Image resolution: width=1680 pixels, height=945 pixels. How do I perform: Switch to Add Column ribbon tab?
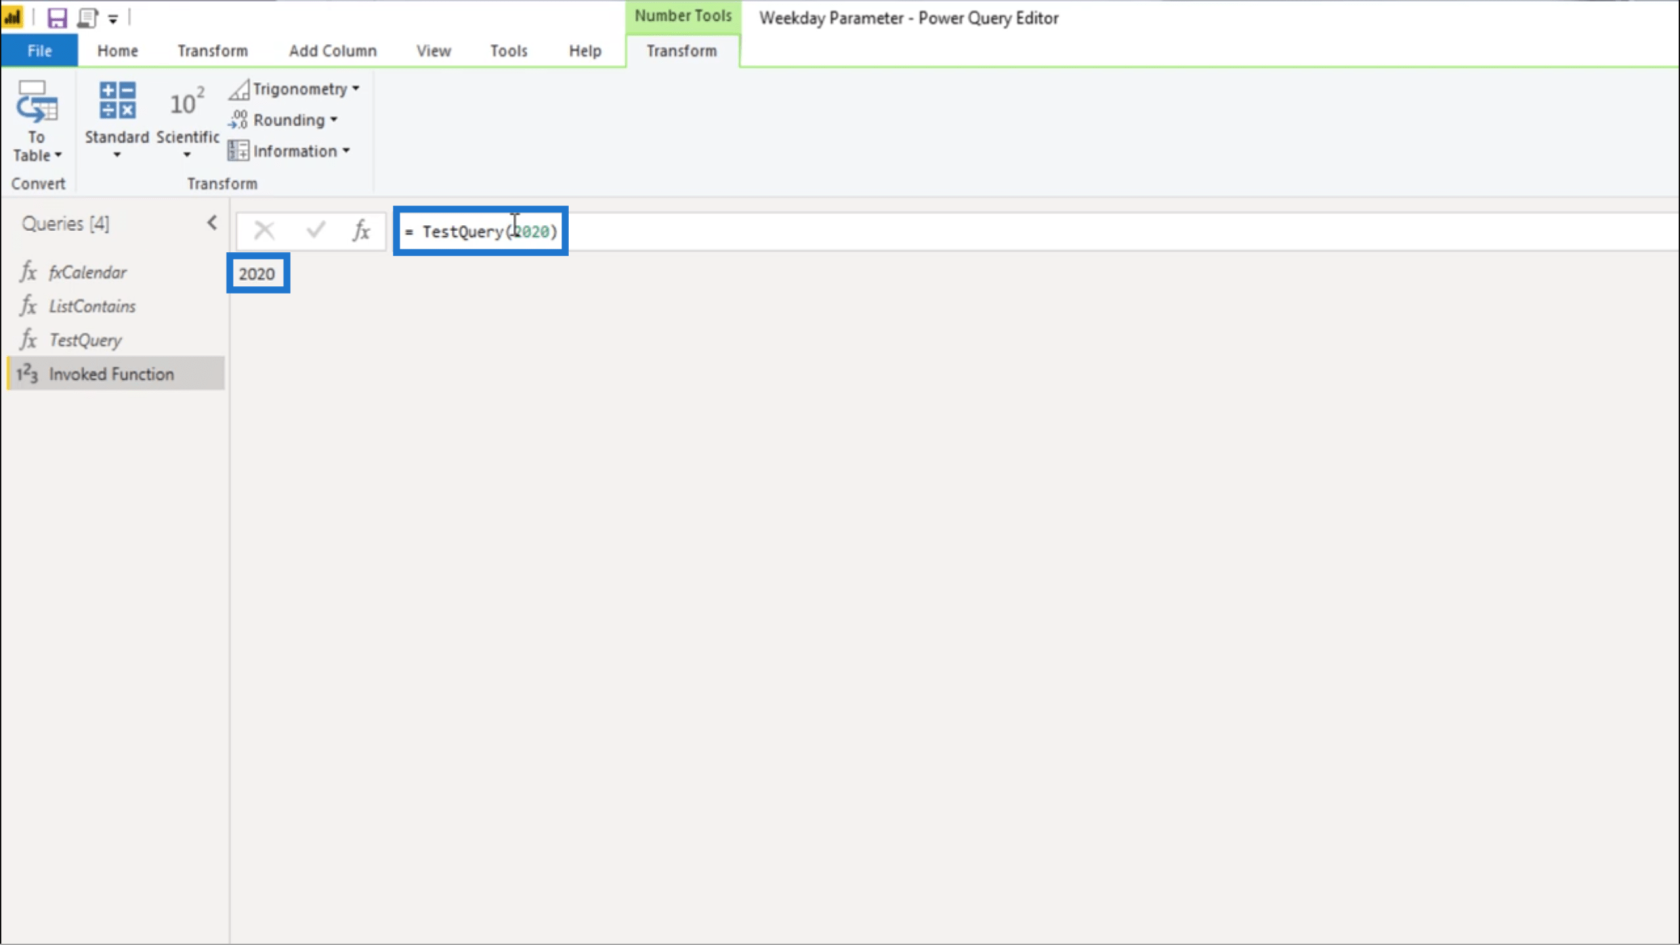pos(333,51)
